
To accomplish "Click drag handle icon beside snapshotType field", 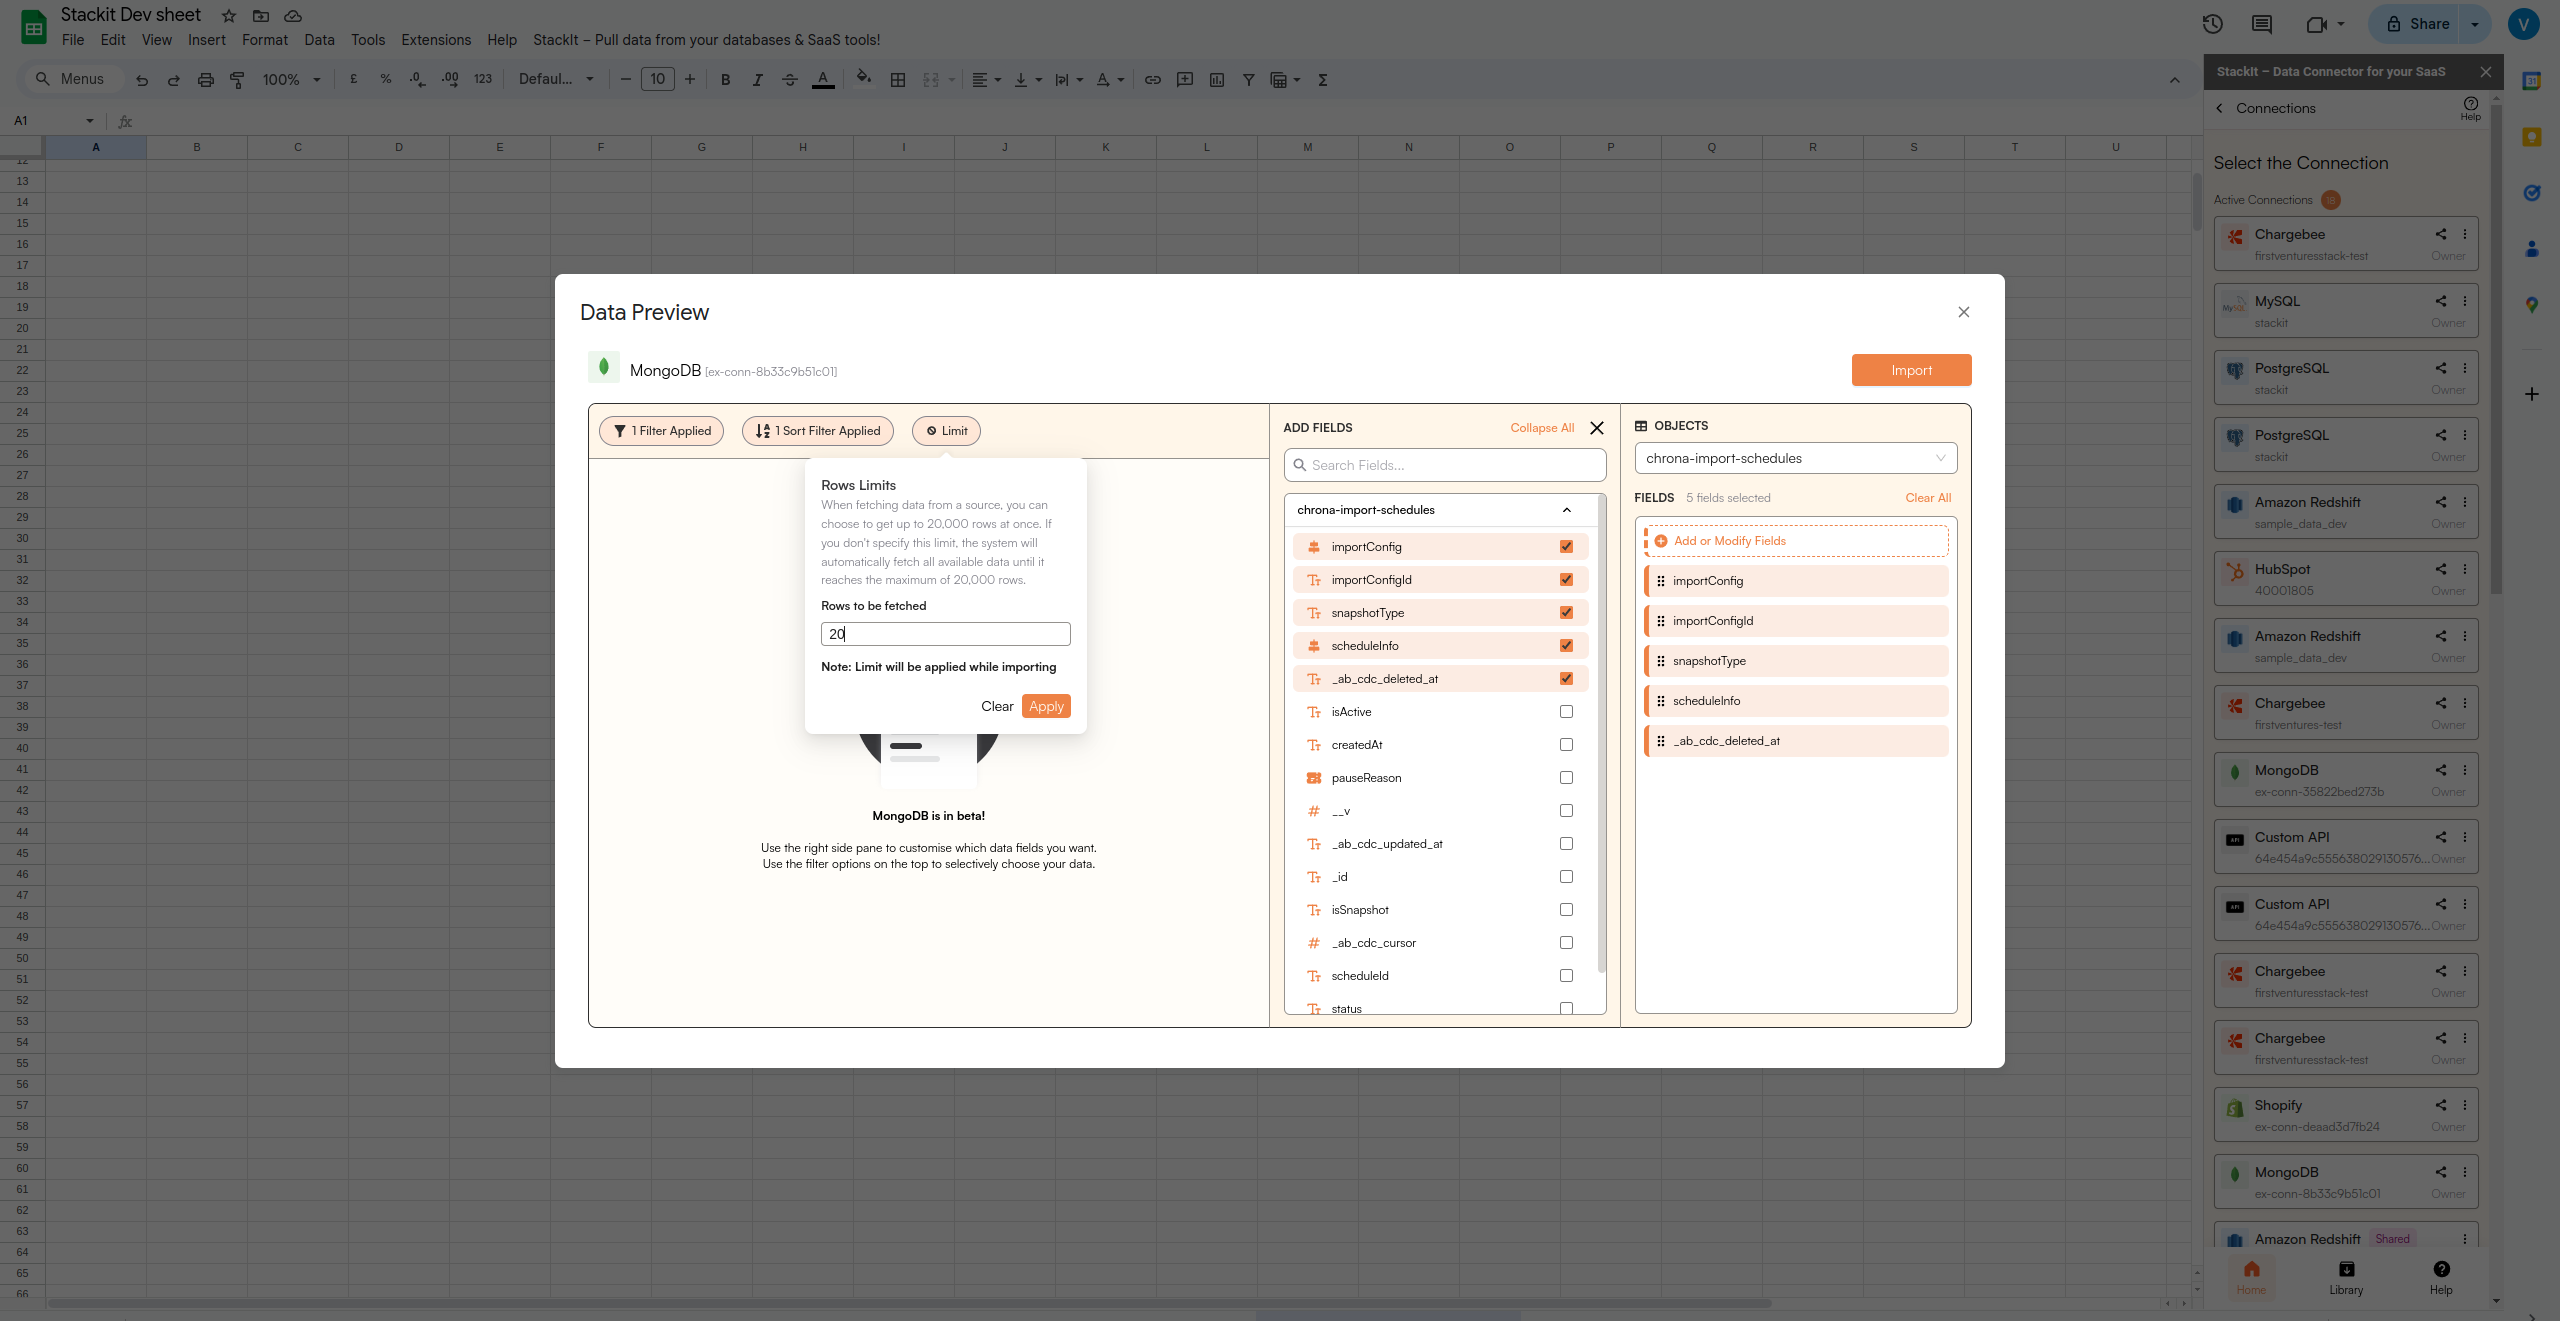I will coord(1661,661).
